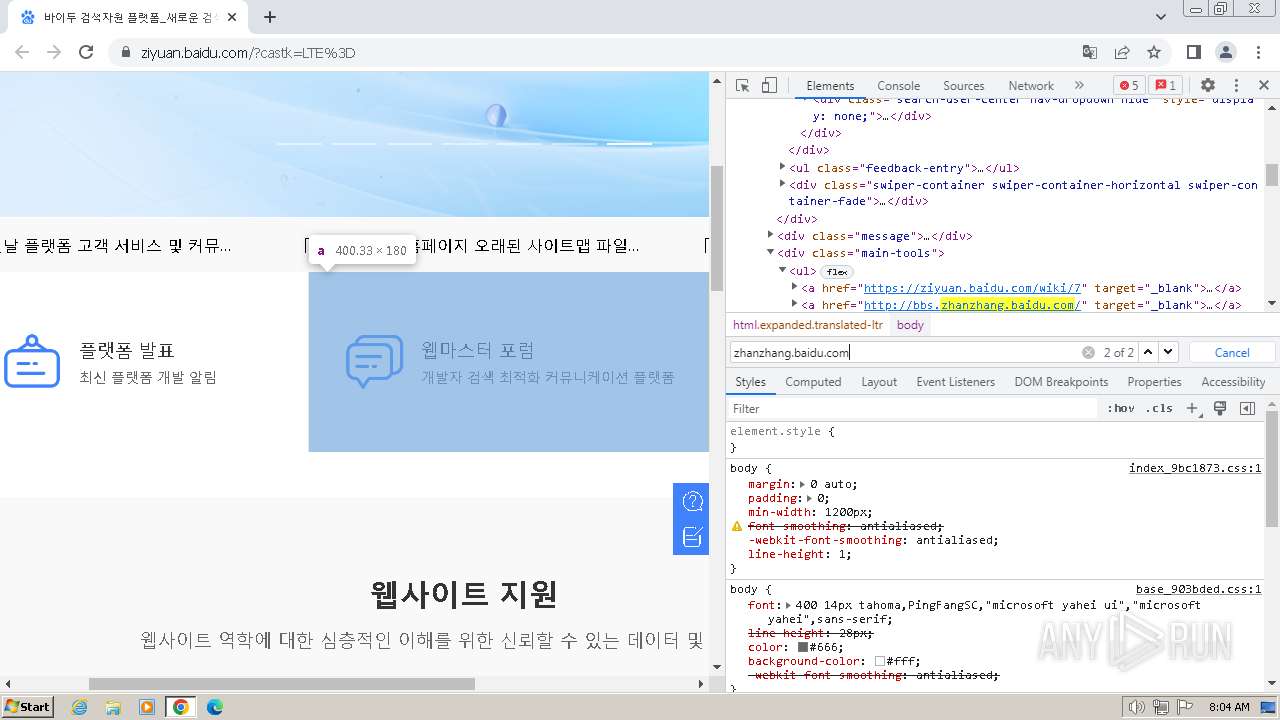Open base_903bded.css:1 source link
This screenshot has width=1280, height=720.
coord(1199,590)
